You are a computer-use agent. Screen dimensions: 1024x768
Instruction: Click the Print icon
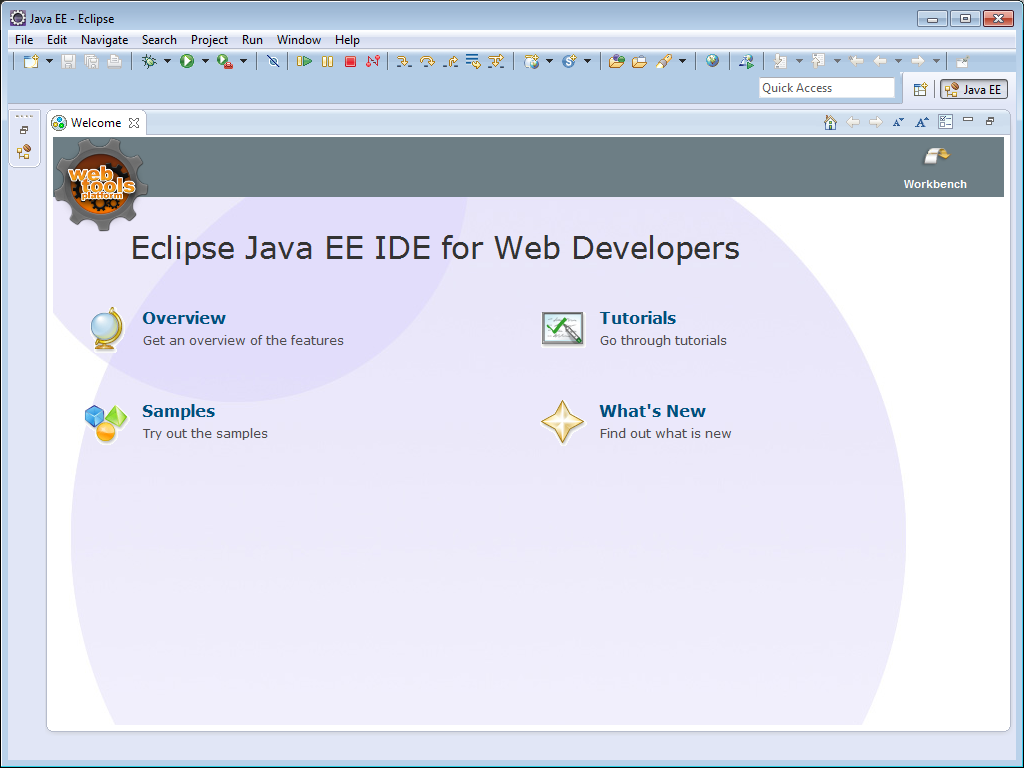[x=114, y=61]
